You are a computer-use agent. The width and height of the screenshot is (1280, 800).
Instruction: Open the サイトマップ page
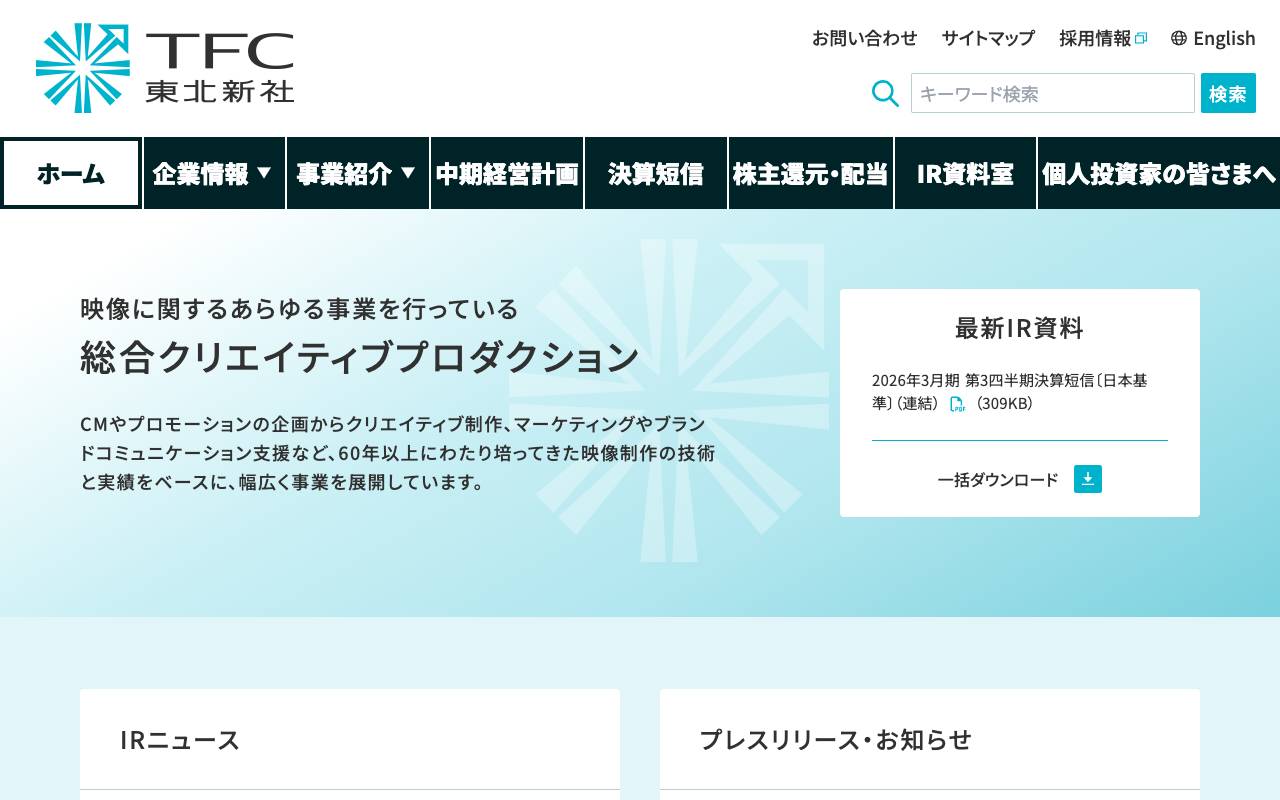pos(987,38)
